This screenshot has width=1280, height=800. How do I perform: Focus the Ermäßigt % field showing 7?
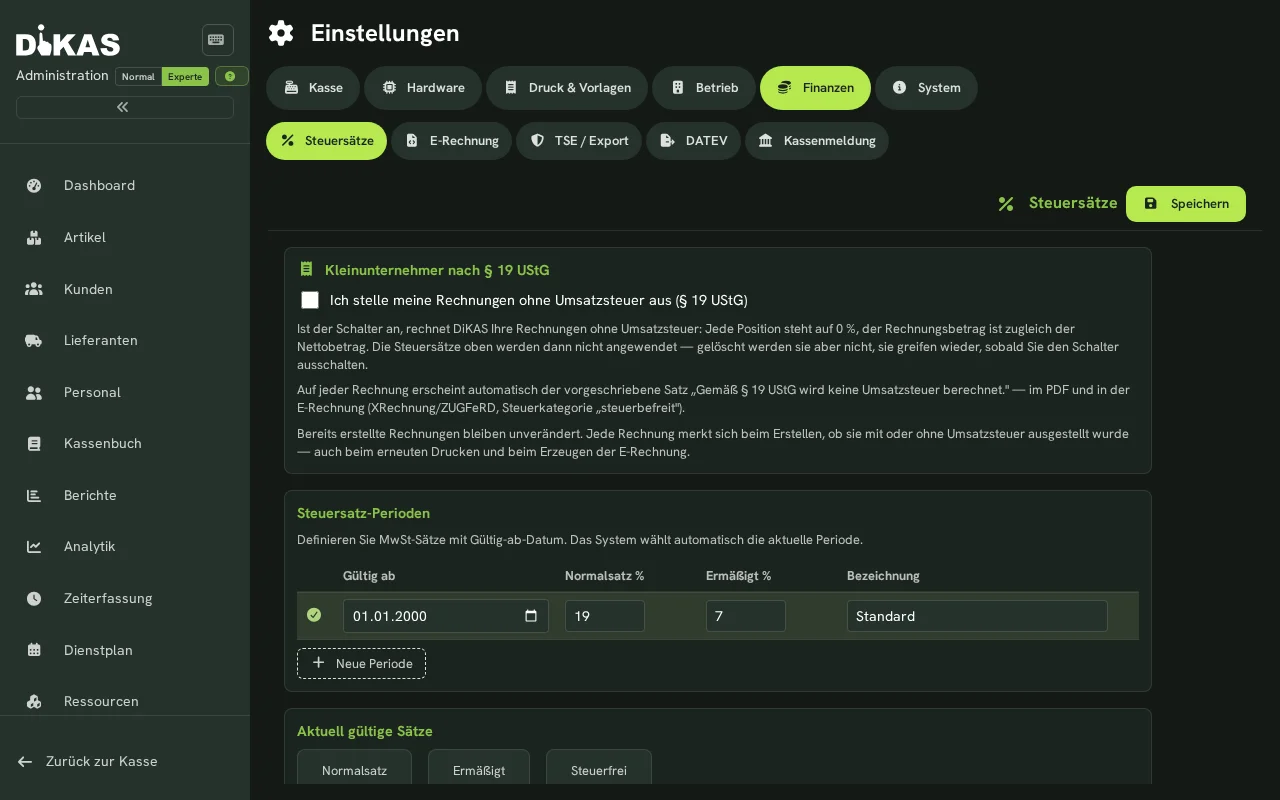click(x=746, y=616)
